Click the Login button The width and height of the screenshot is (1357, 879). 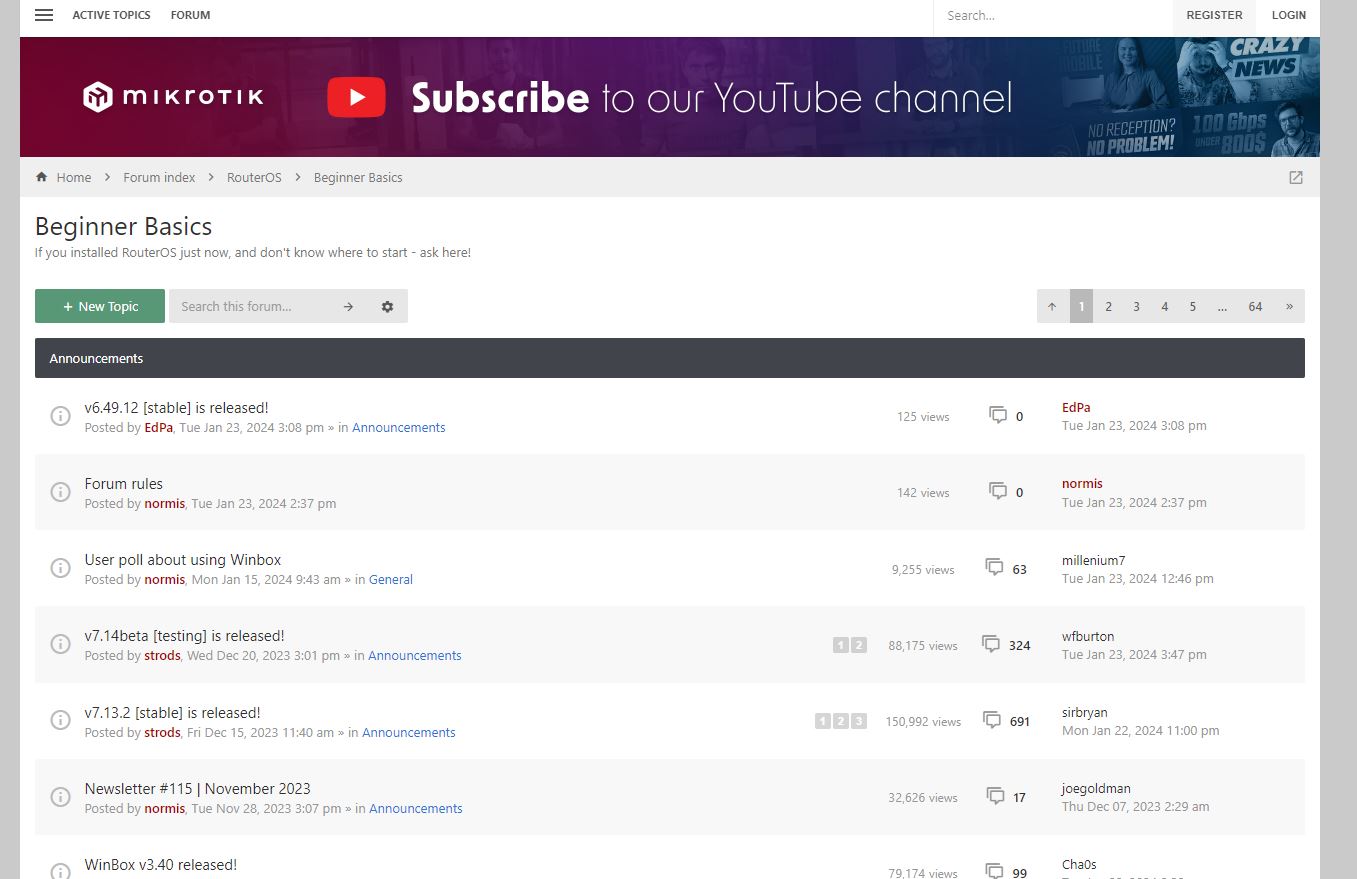coord(1289,15)
